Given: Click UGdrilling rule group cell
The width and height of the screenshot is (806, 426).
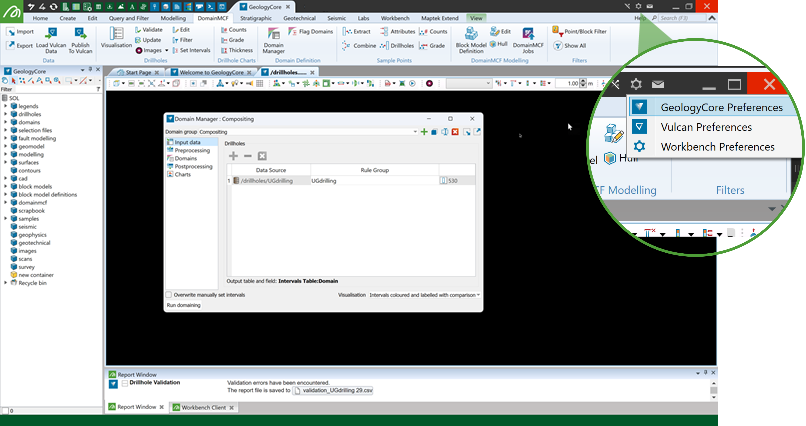Looking at the screenshot, I should coord(374,181).
